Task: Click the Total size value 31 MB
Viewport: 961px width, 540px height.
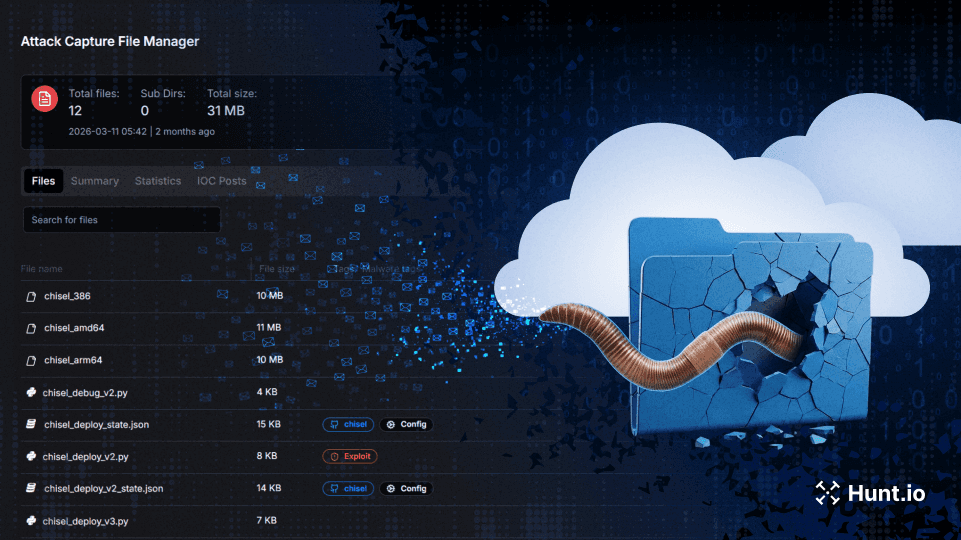Action: coord(226,111)
